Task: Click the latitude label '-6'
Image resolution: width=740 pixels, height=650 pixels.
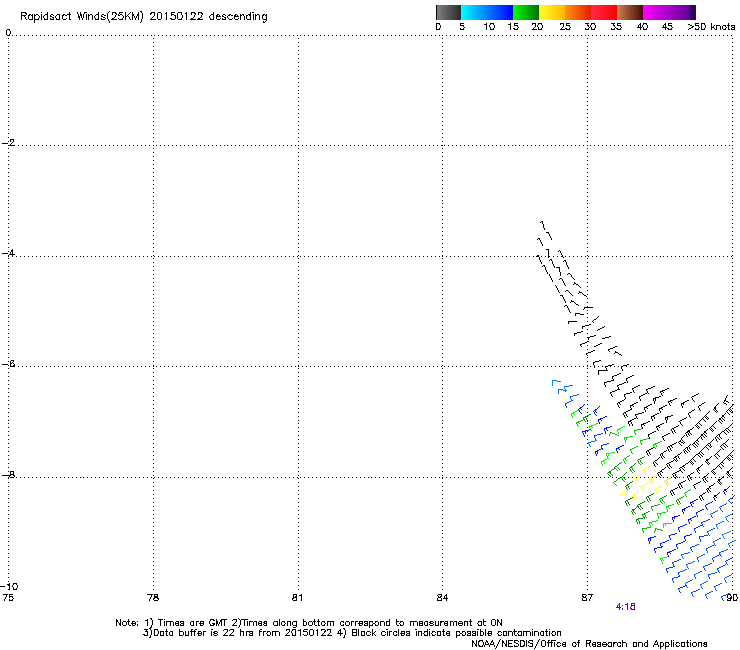Action: click(x=8, y=364)
